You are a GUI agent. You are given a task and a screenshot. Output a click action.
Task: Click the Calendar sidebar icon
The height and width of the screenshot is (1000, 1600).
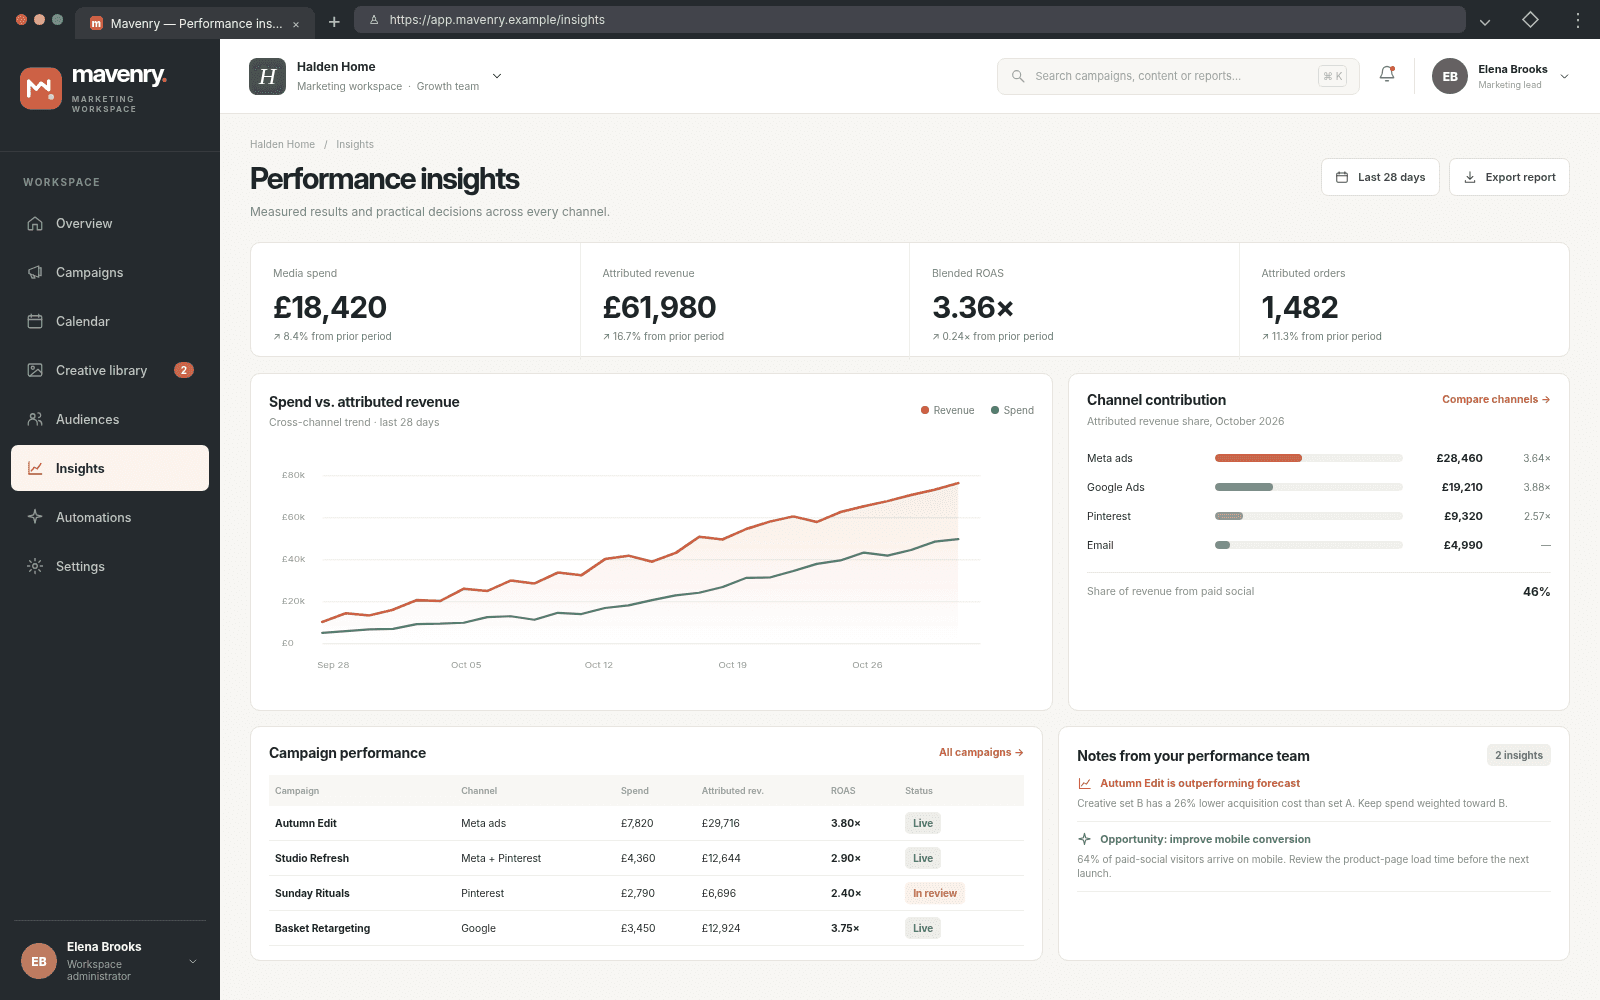pyautogui.click(x=35, y=321)
